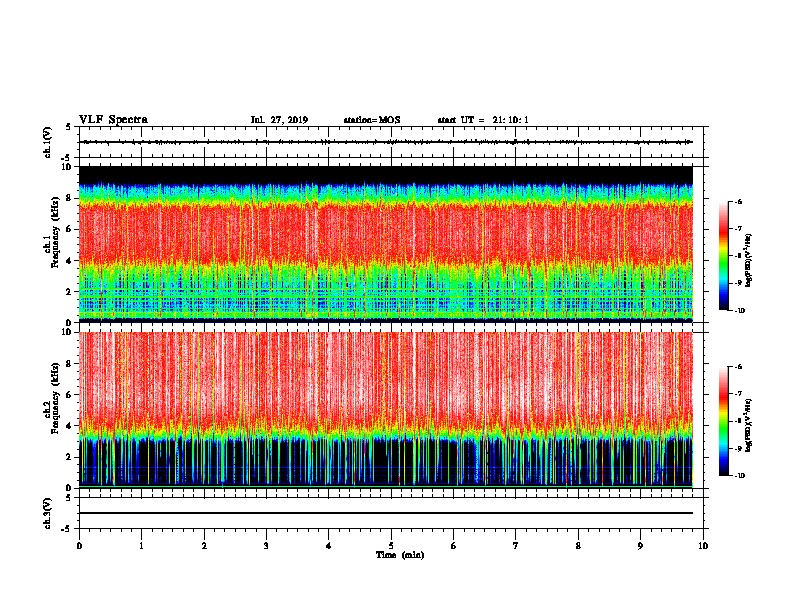Click the ch.1 PSD color scale bar
Screen dimensions: 792x612
pos(724,256)
